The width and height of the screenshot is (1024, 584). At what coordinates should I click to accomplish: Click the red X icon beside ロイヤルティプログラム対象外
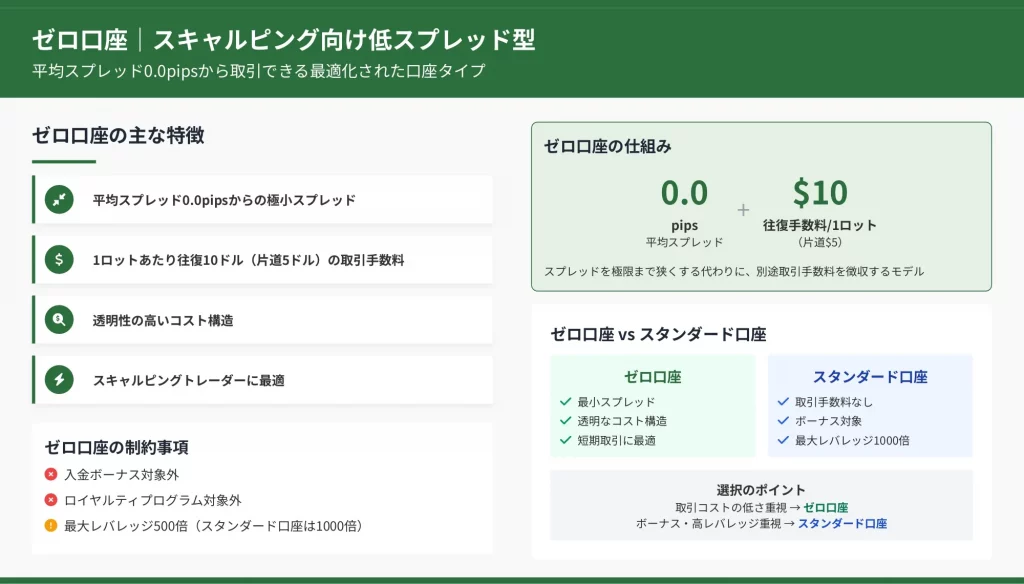(x=51, y=500)
